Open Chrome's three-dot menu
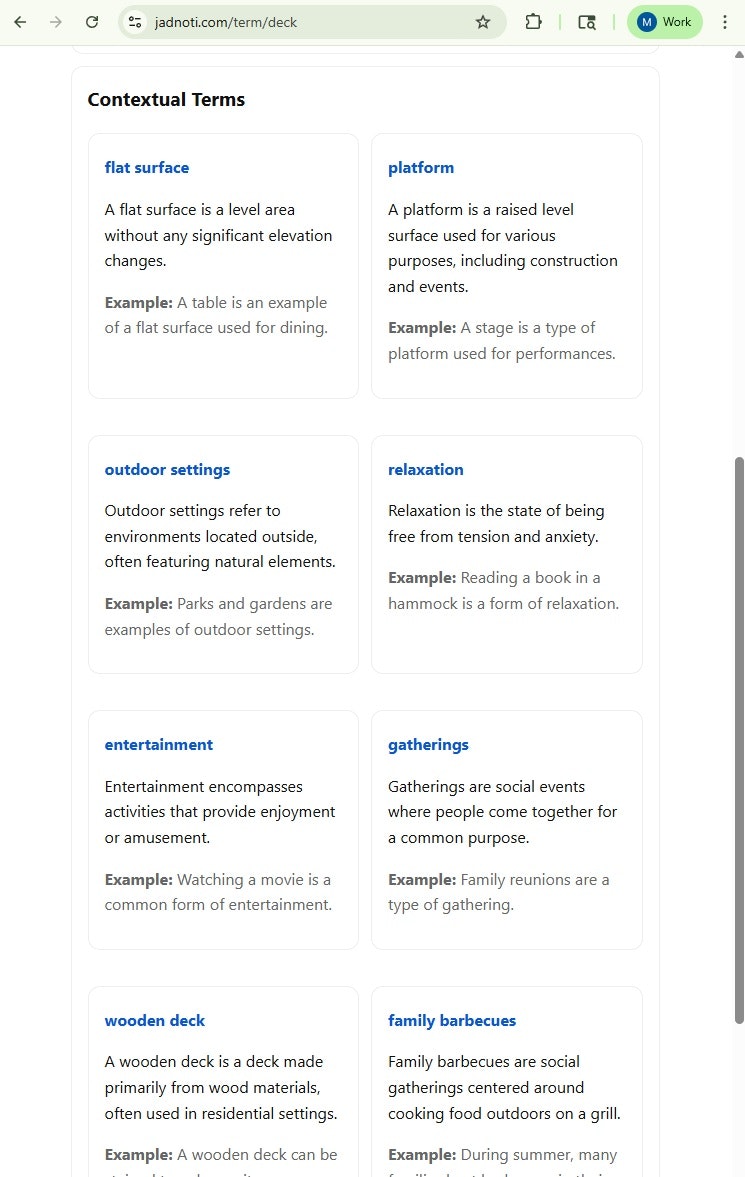The width and height of the screenshot is (745, 1177). point(725,21)
